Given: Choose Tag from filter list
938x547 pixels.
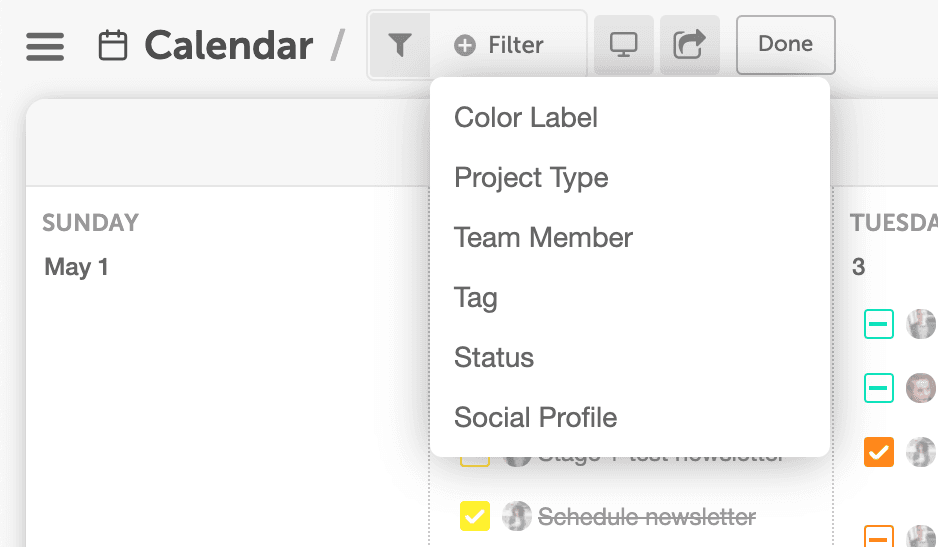Looking at the screenshot, I should [x=476, y=298].
